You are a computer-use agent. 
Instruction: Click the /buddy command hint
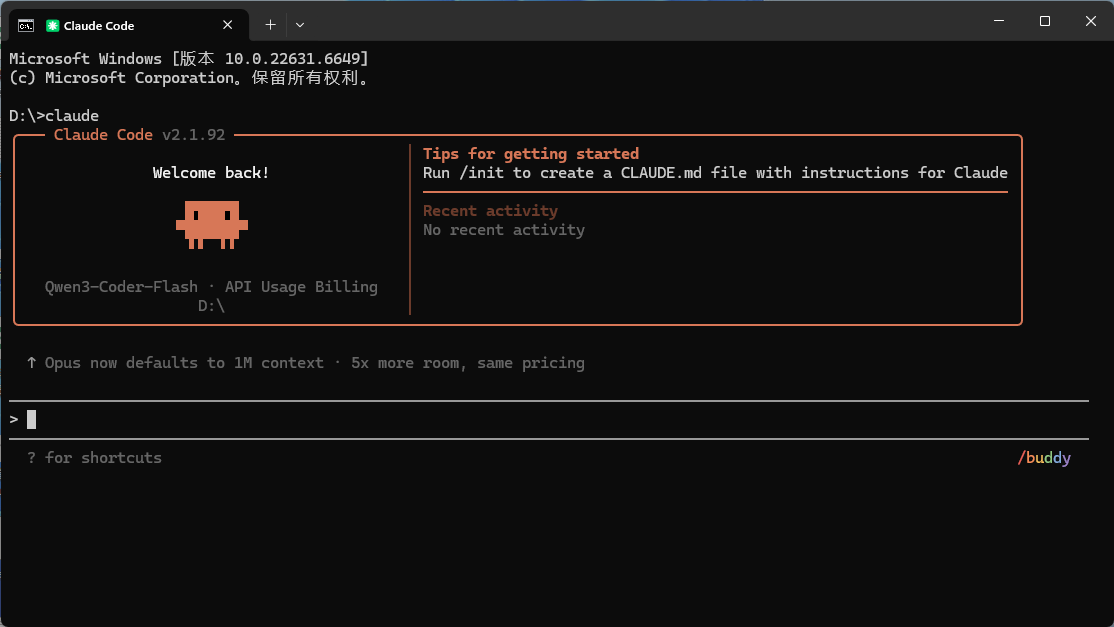tap(1044, 458)
